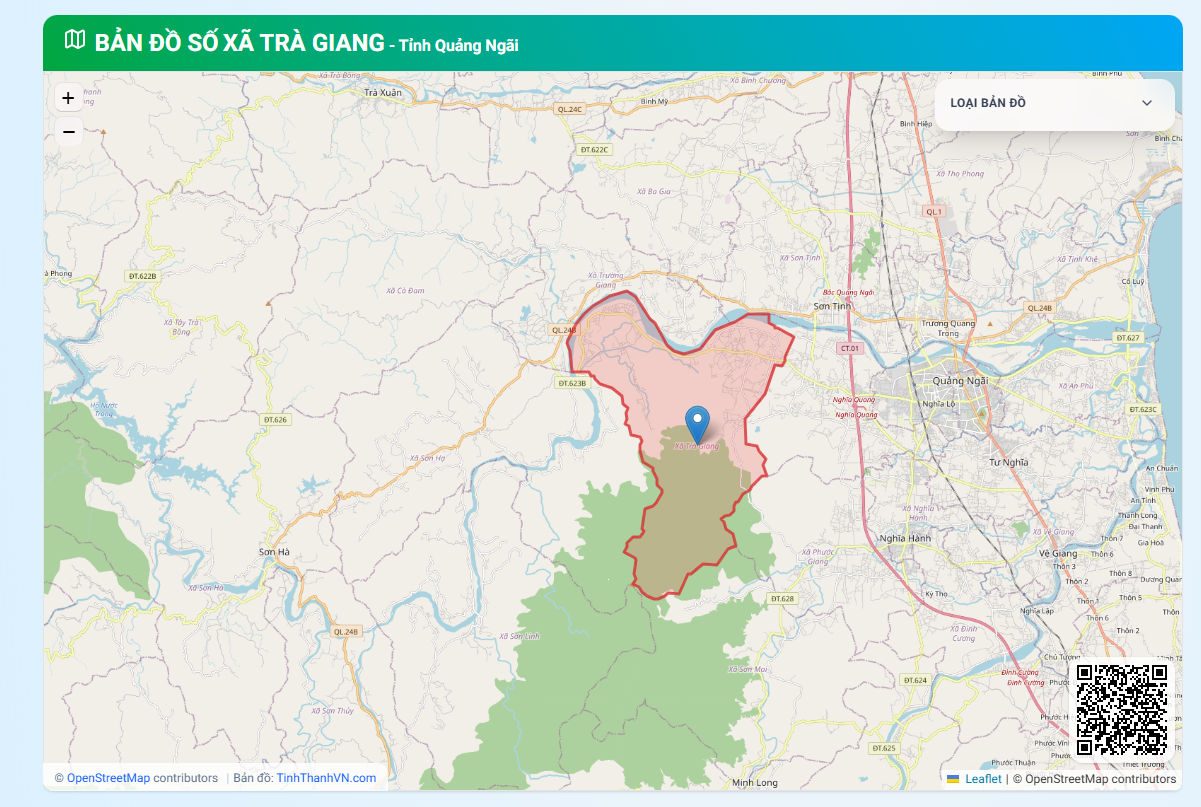Click the Trương Quang Trọng label
The image size is (1201, 807).
coord(948,328)
